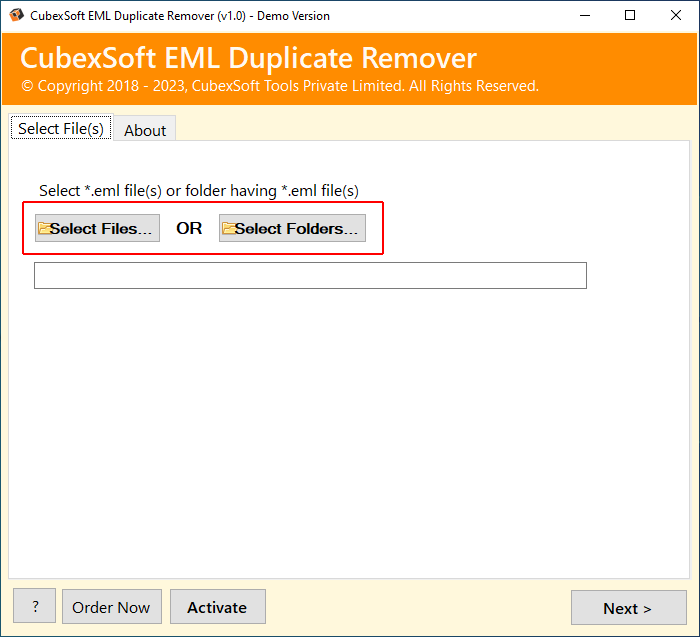Switch to the About tab
700x637 pixels.
point(145,130)
